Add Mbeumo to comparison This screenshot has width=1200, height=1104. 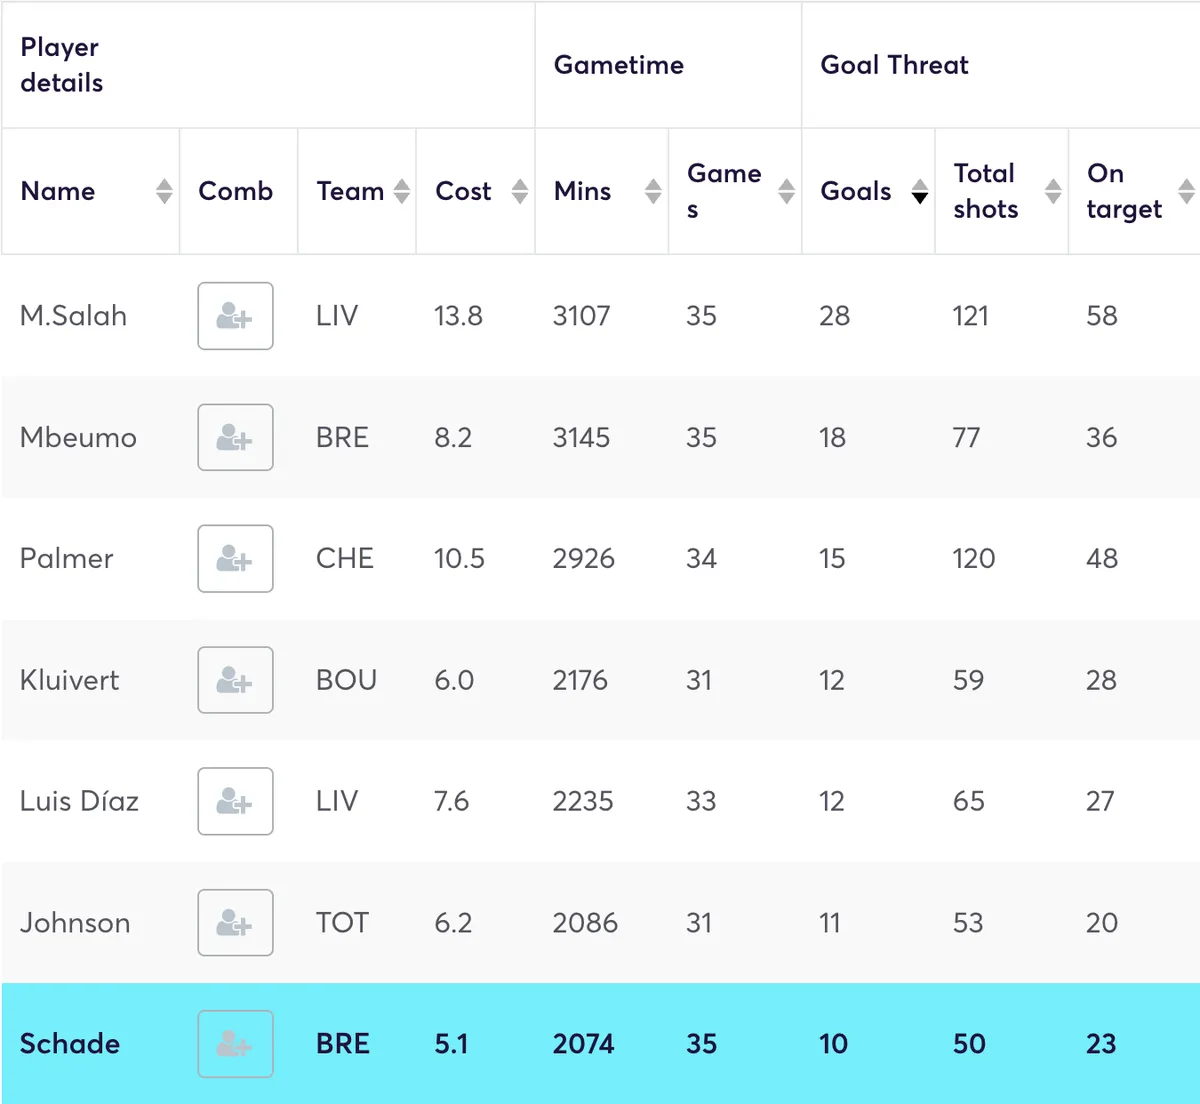coord(235,437)
